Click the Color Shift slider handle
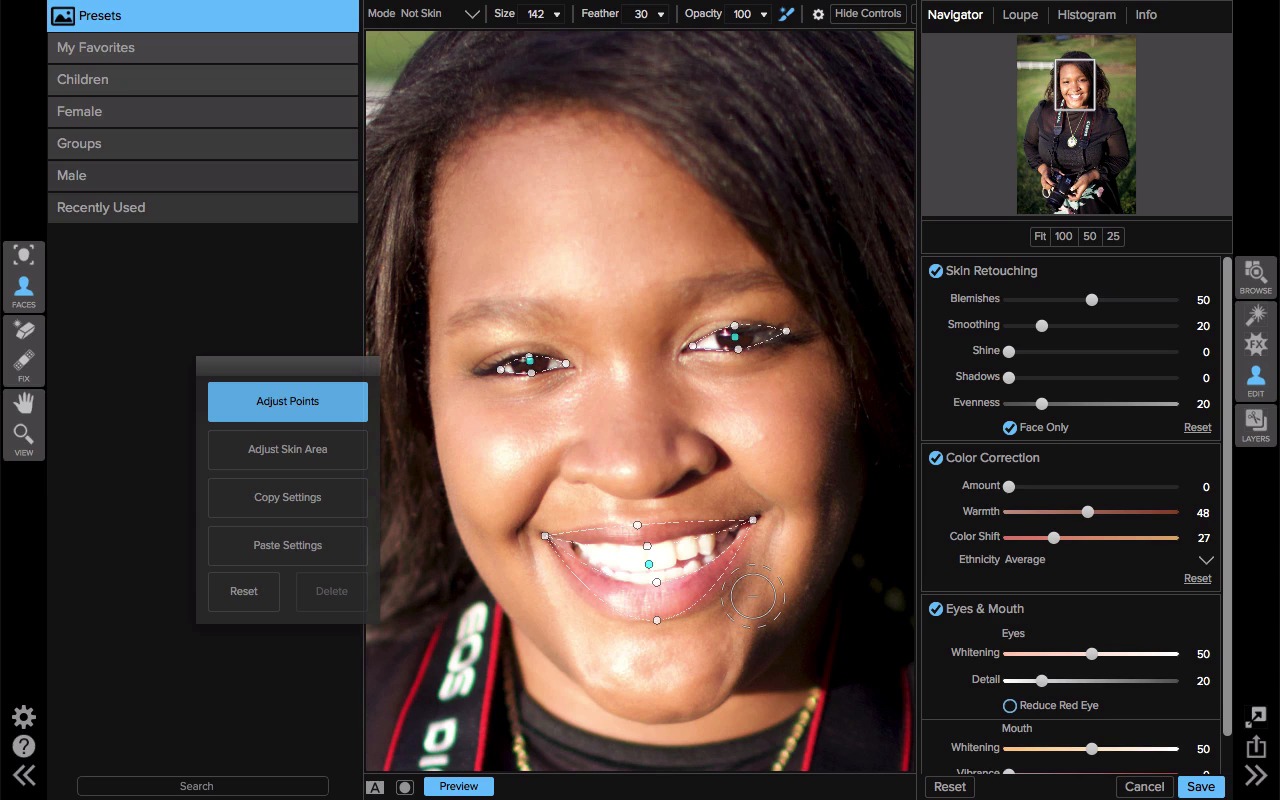Image resolution: width=1280 pixels, height=800 pixels. tap(1053, 538)
